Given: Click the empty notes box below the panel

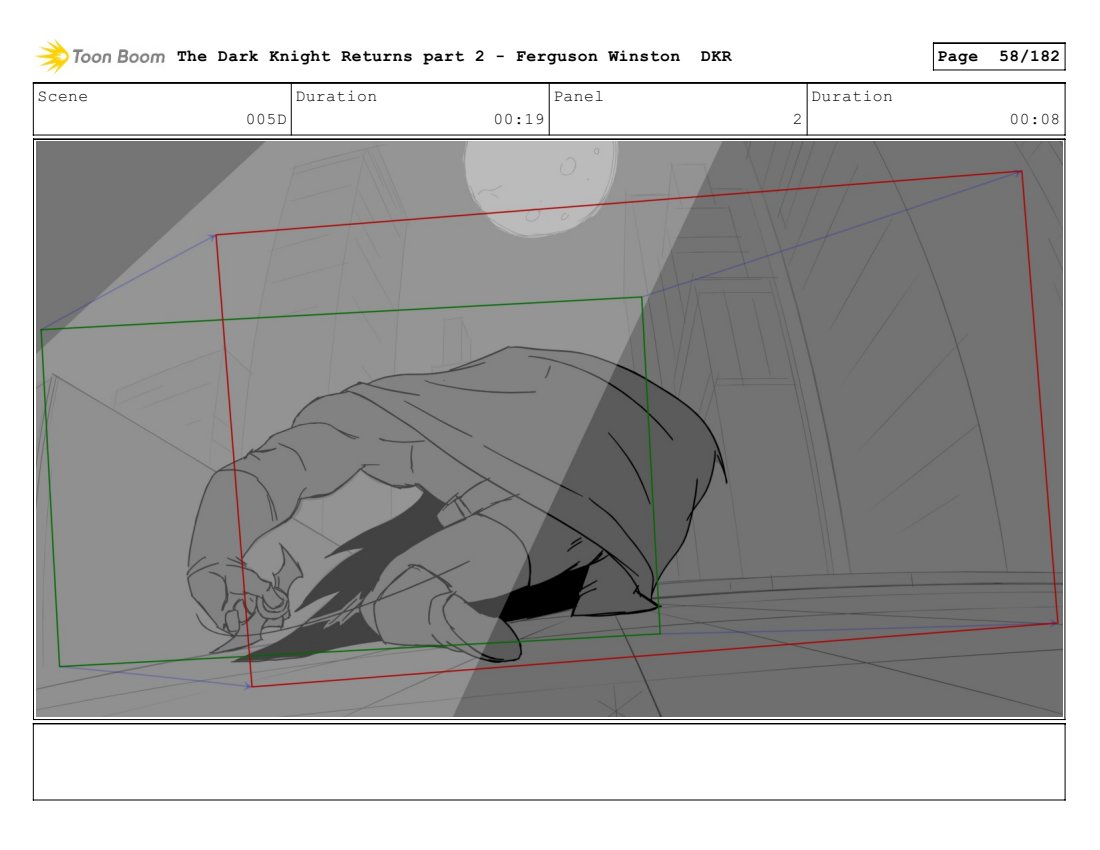Looking at the screenshot, I should (x=549, y=762).
